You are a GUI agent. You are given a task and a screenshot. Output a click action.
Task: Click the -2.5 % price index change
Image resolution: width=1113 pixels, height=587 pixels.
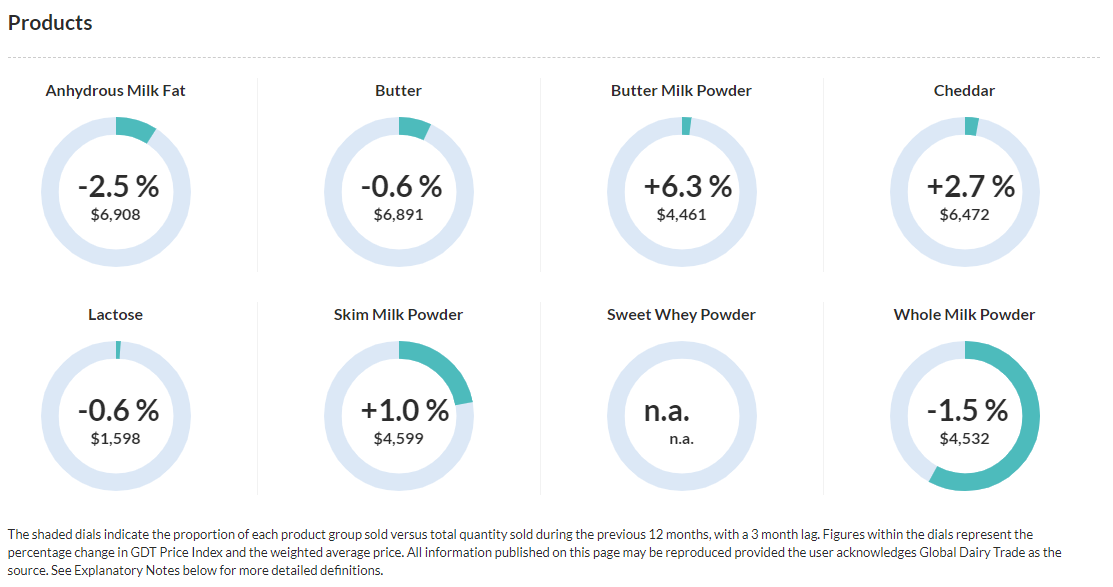pyautogui.click(x=118, y=187)
